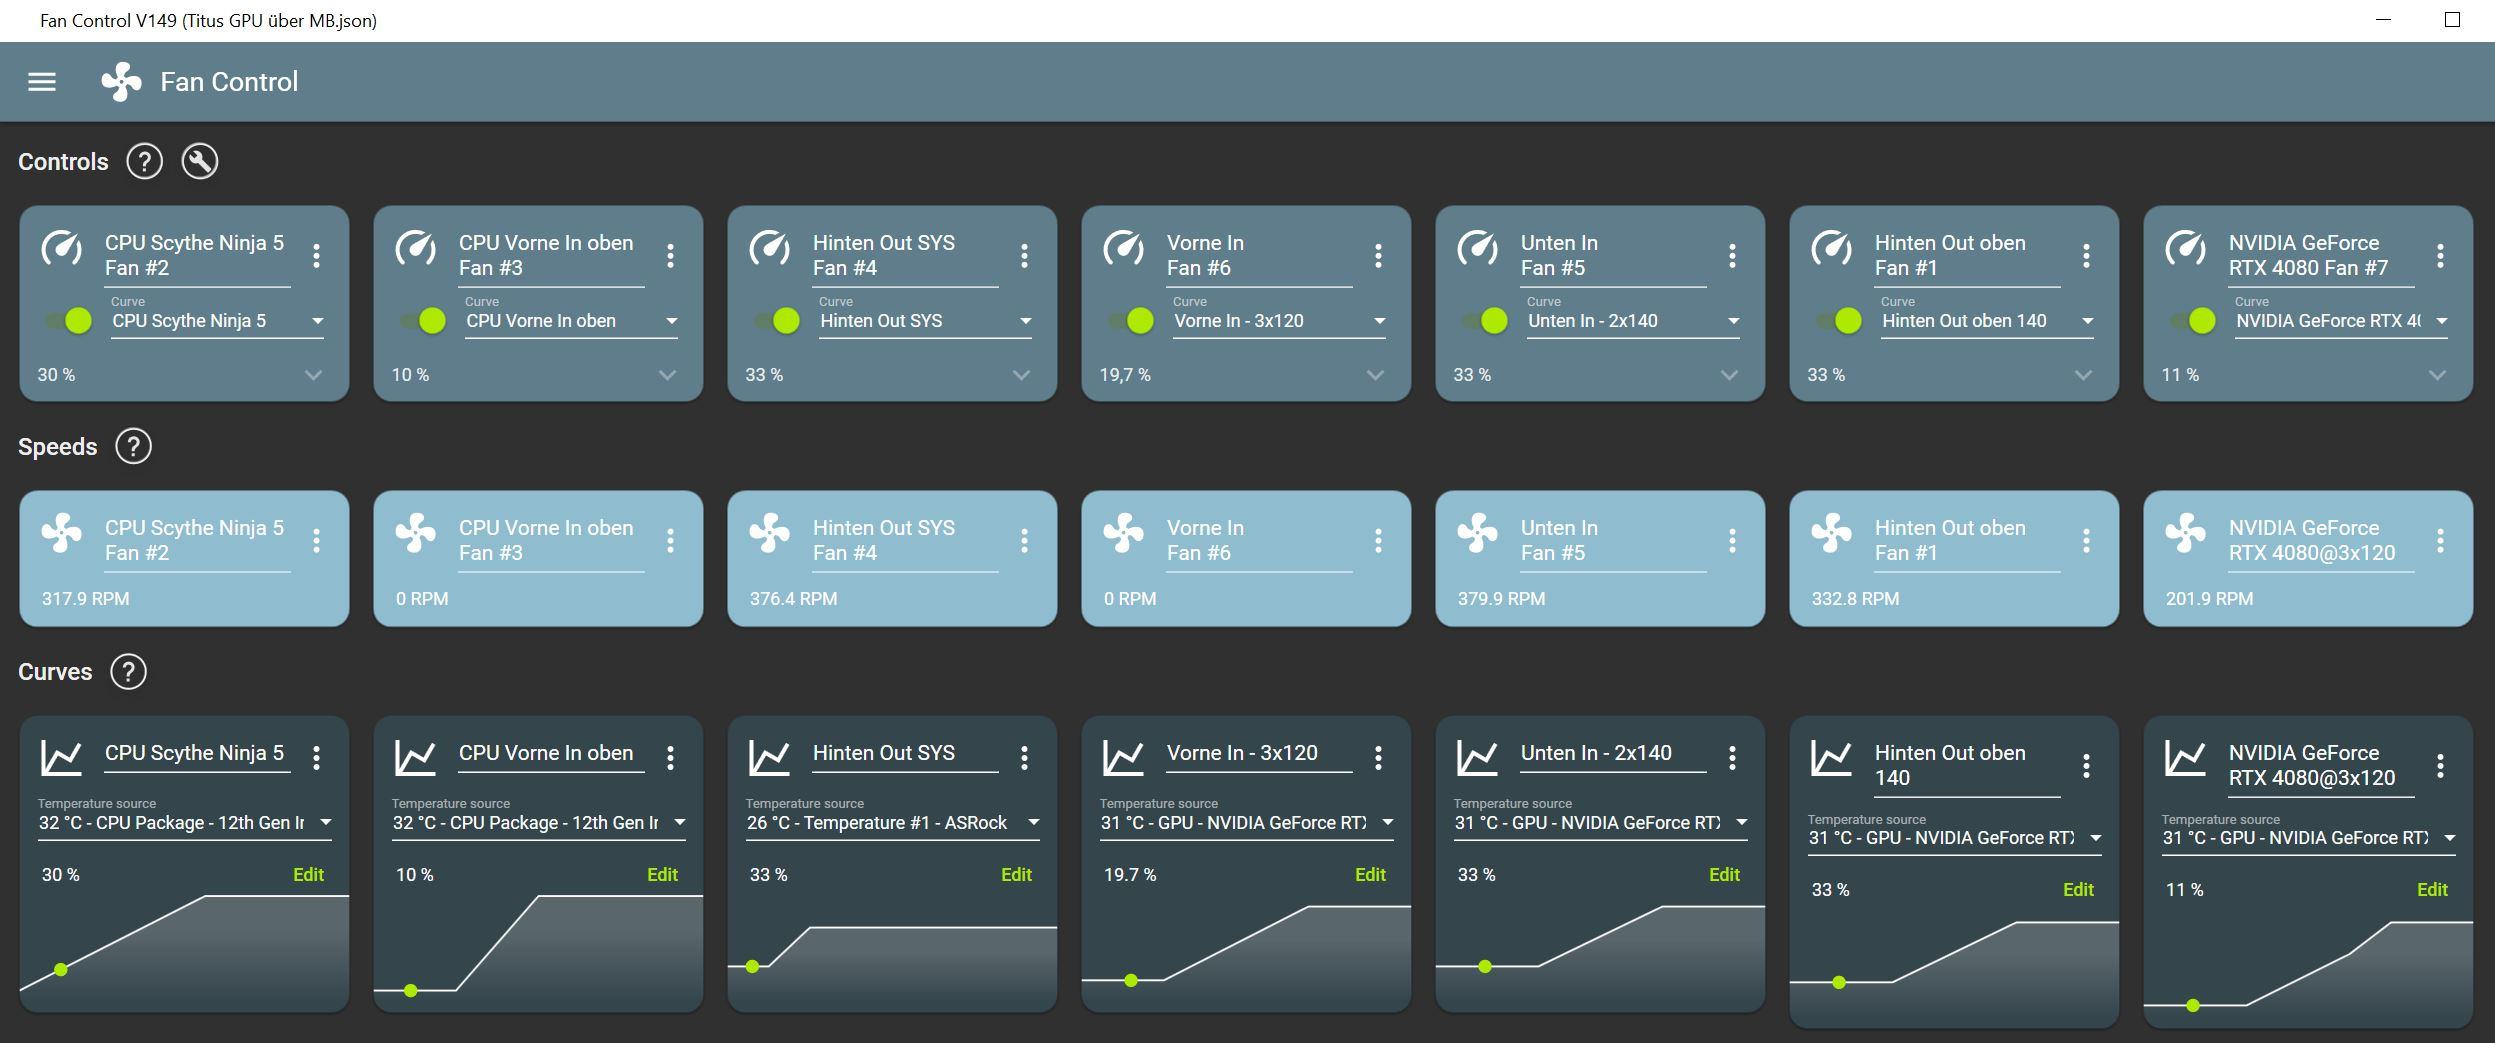Open options menu for Unten In - 2x140 curve
Screen dimensions: 2495x1043
(1733, 758)
